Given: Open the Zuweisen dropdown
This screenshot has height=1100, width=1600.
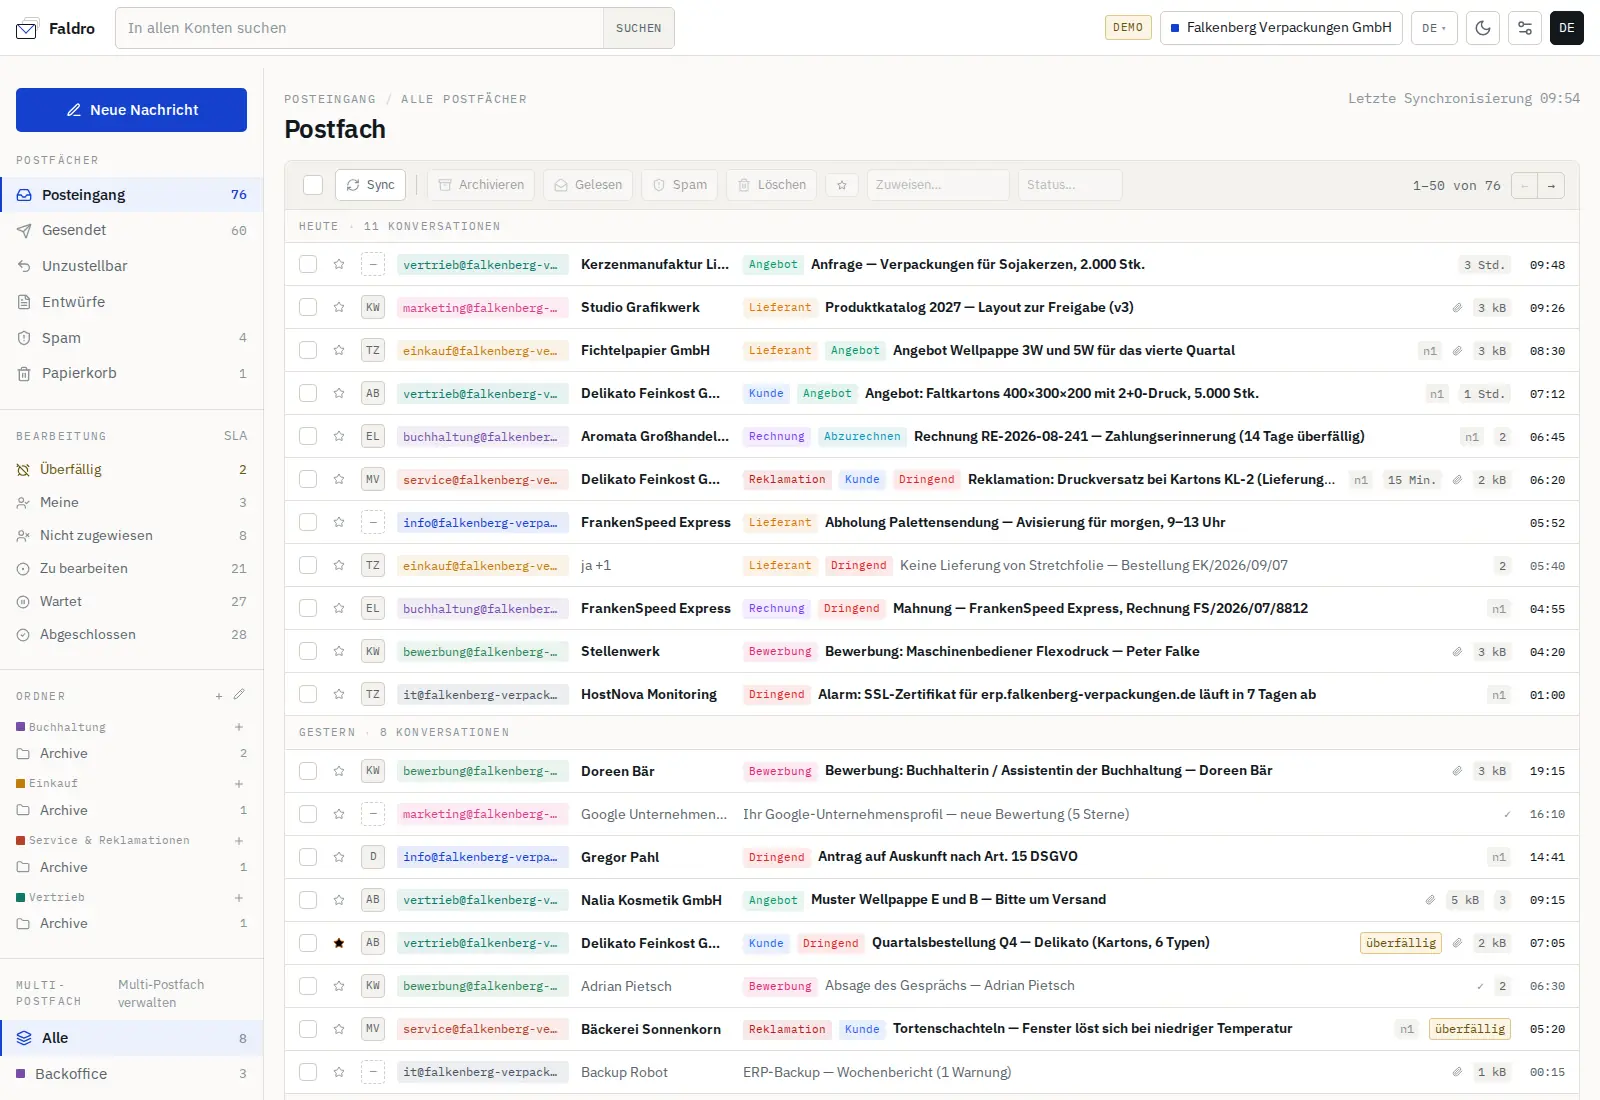Looking at the screenshot, I should pyautogui.click(x=938, y=185).
